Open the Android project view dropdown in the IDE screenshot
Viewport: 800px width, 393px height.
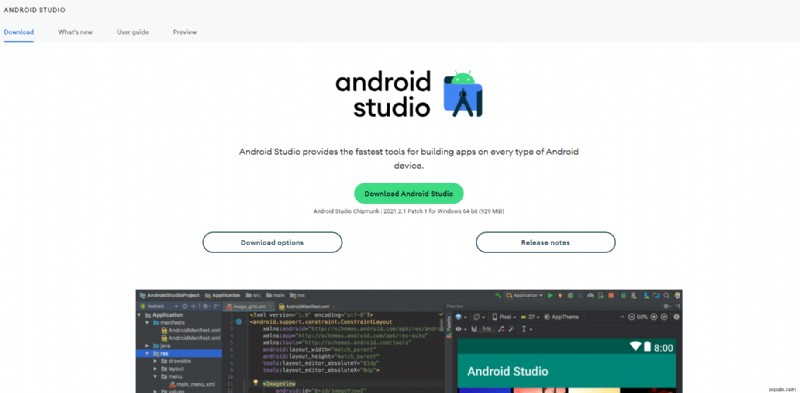pos(159,306)
